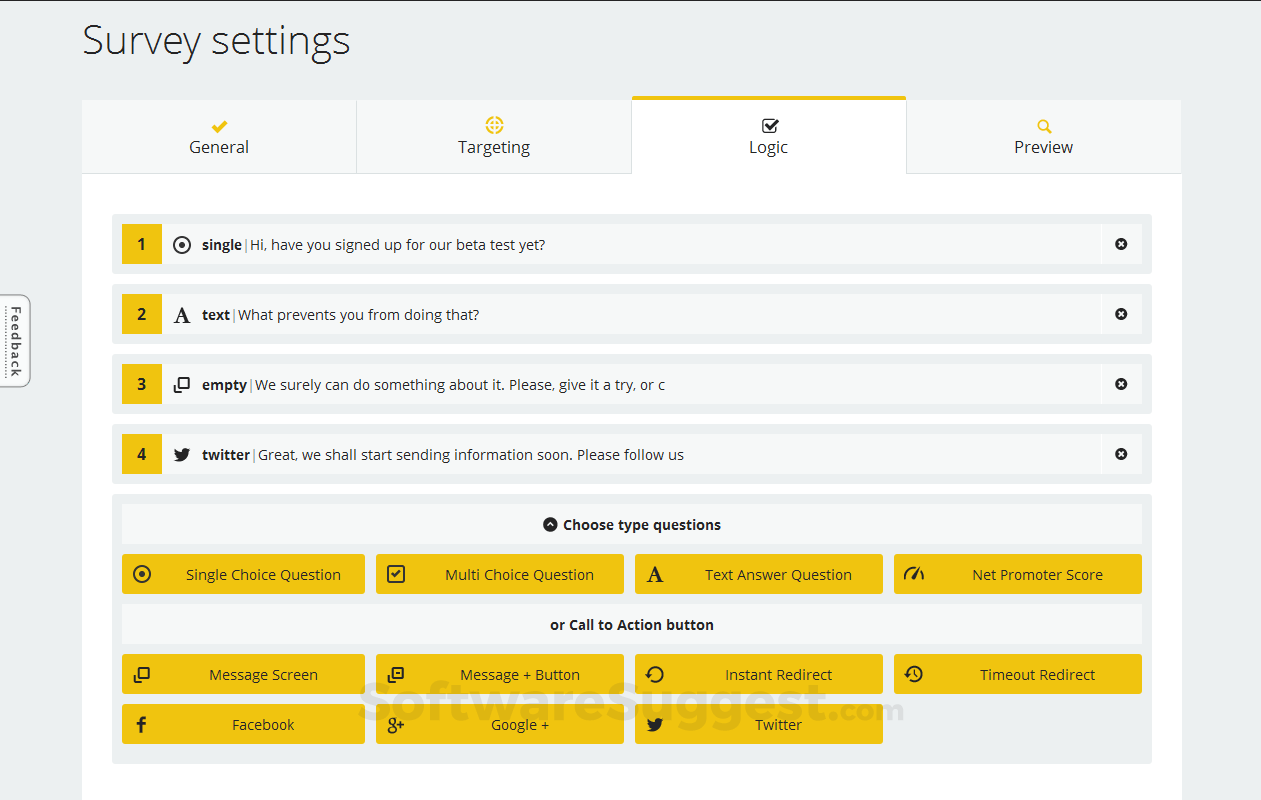The width and height of the screenshot is (1261, 800).
Task: Delete the text question row 2
Action: 1121,314
